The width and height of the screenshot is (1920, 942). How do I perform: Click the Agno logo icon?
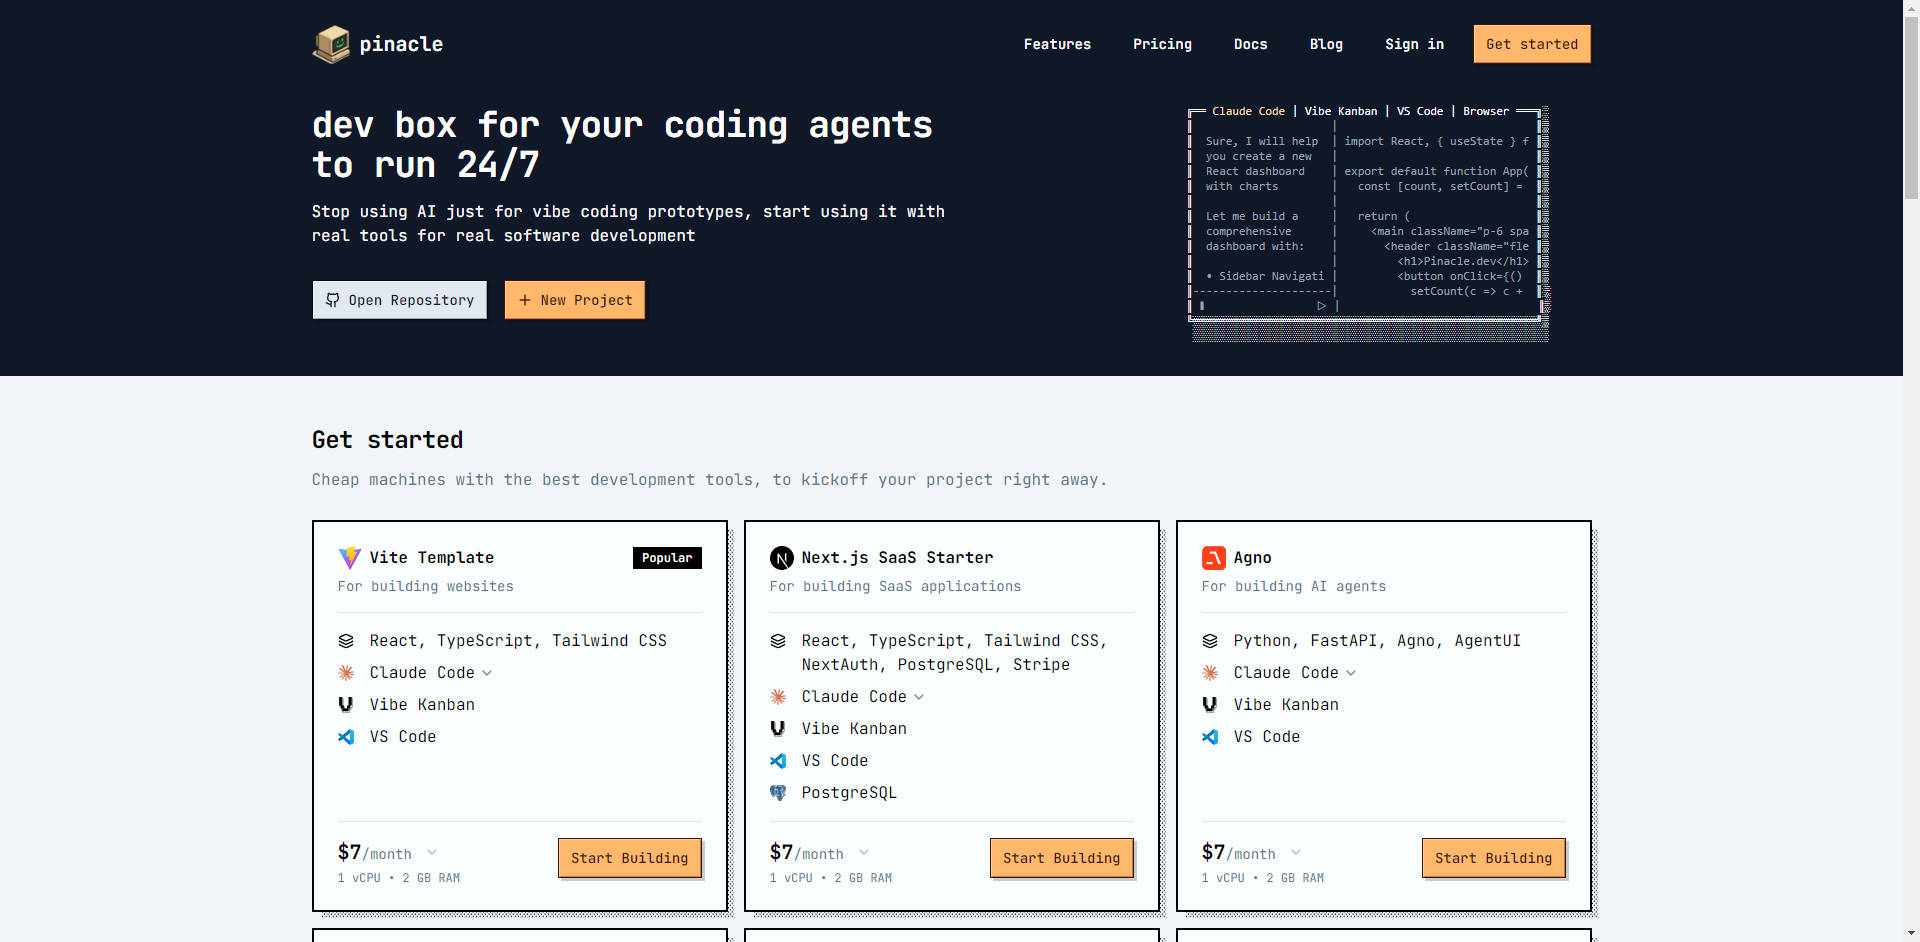click(x=1213, y=558)
